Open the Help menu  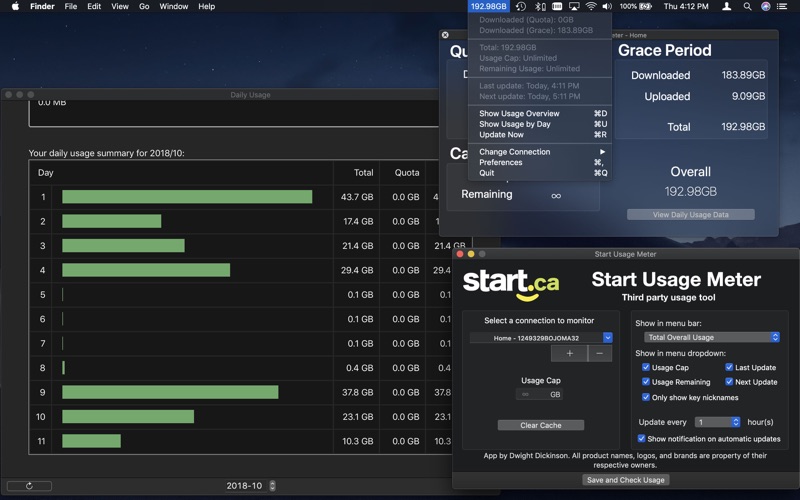point(207,6)
